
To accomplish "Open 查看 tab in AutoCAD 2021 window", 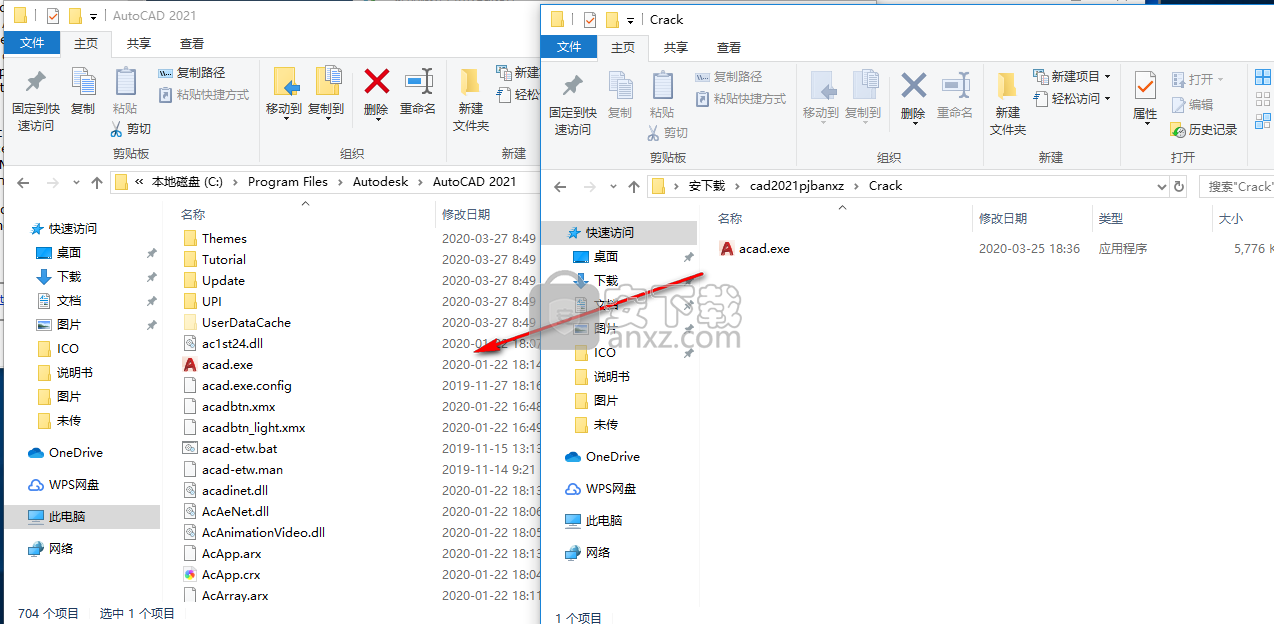I will coord(192,43).
